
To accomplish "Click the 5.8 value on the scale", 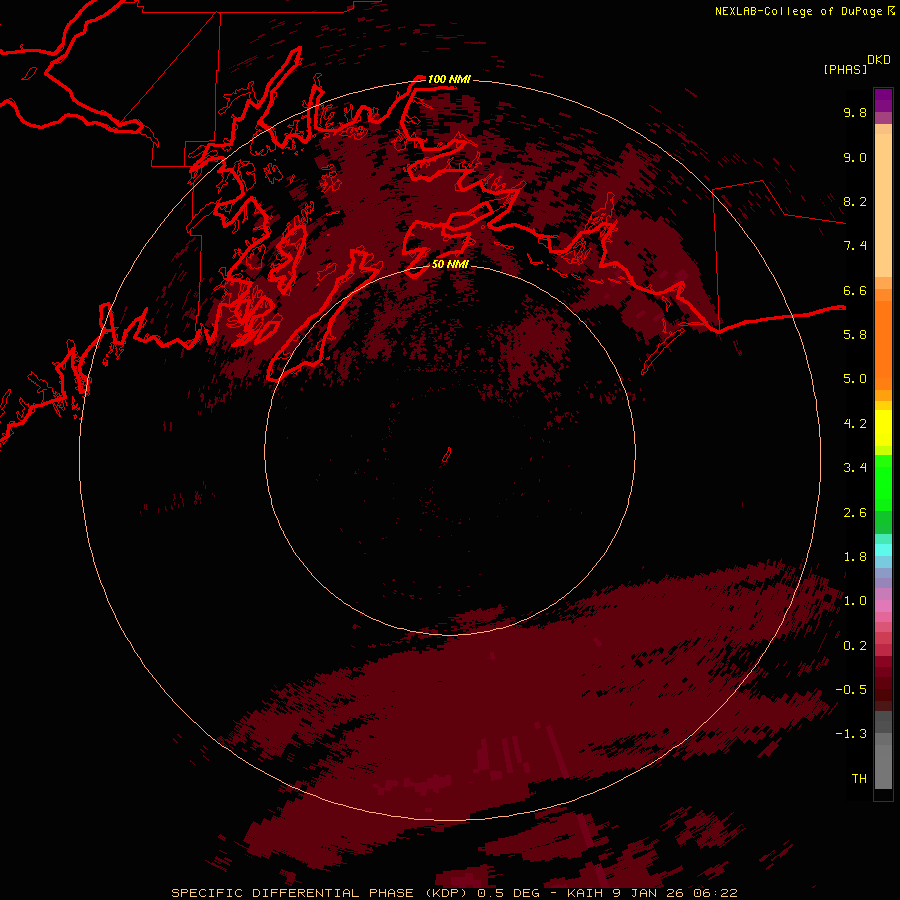I will tap(855, 334).
